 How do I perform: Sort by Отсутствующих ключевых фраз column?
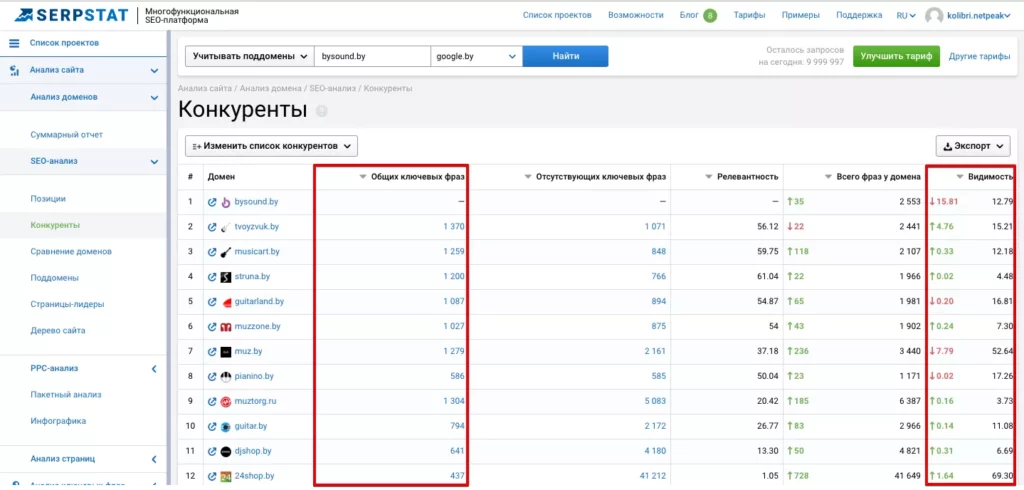[595, 176]
